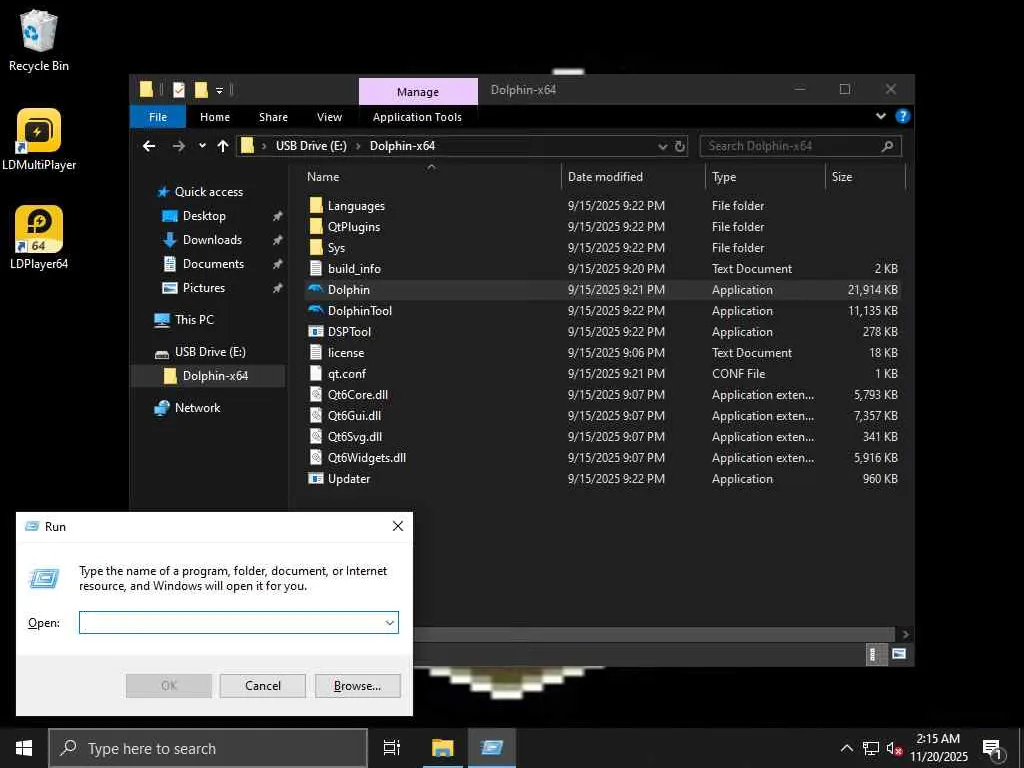
Task: Open File Explorer from the taskbar
Action: click(x=442, y=748)
